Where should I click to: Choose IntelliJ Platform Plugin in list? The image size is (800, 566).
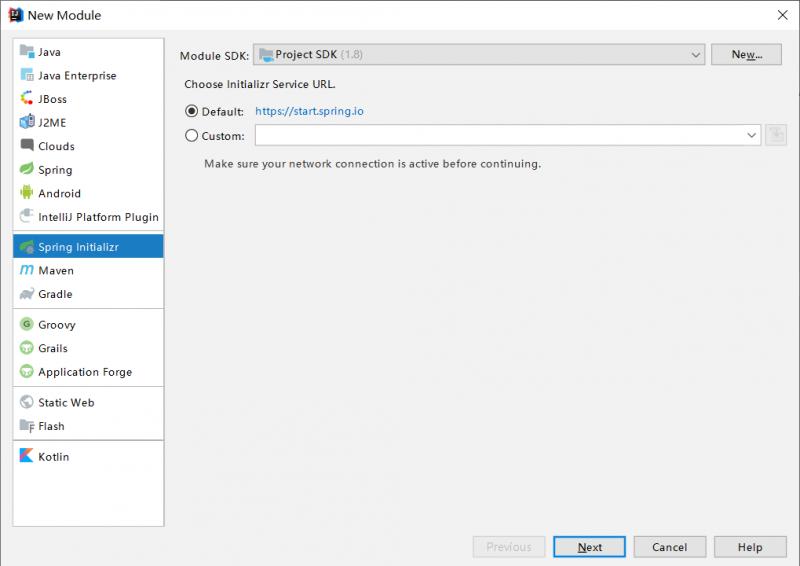pyautogui.click(x=98, y=217)
